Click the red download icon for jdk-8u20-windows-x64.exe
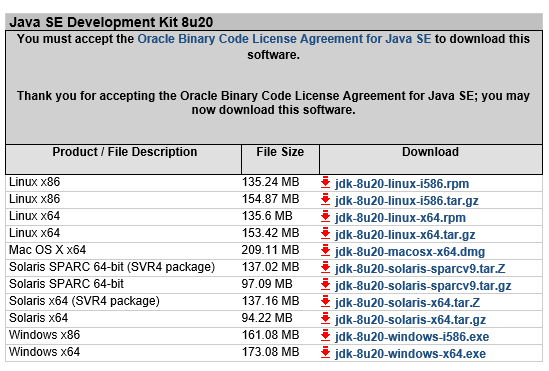The height and width of the screenshot is (371, 549). 325,352
